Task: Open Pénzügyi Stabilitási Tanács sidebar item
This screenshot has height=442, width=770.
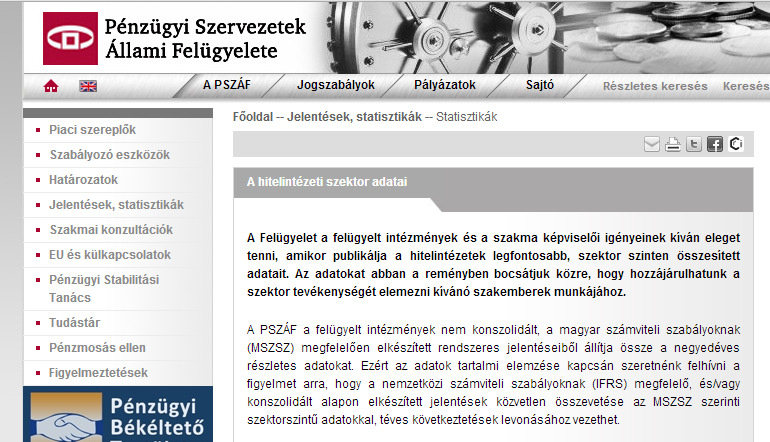Action: (104, 289)
